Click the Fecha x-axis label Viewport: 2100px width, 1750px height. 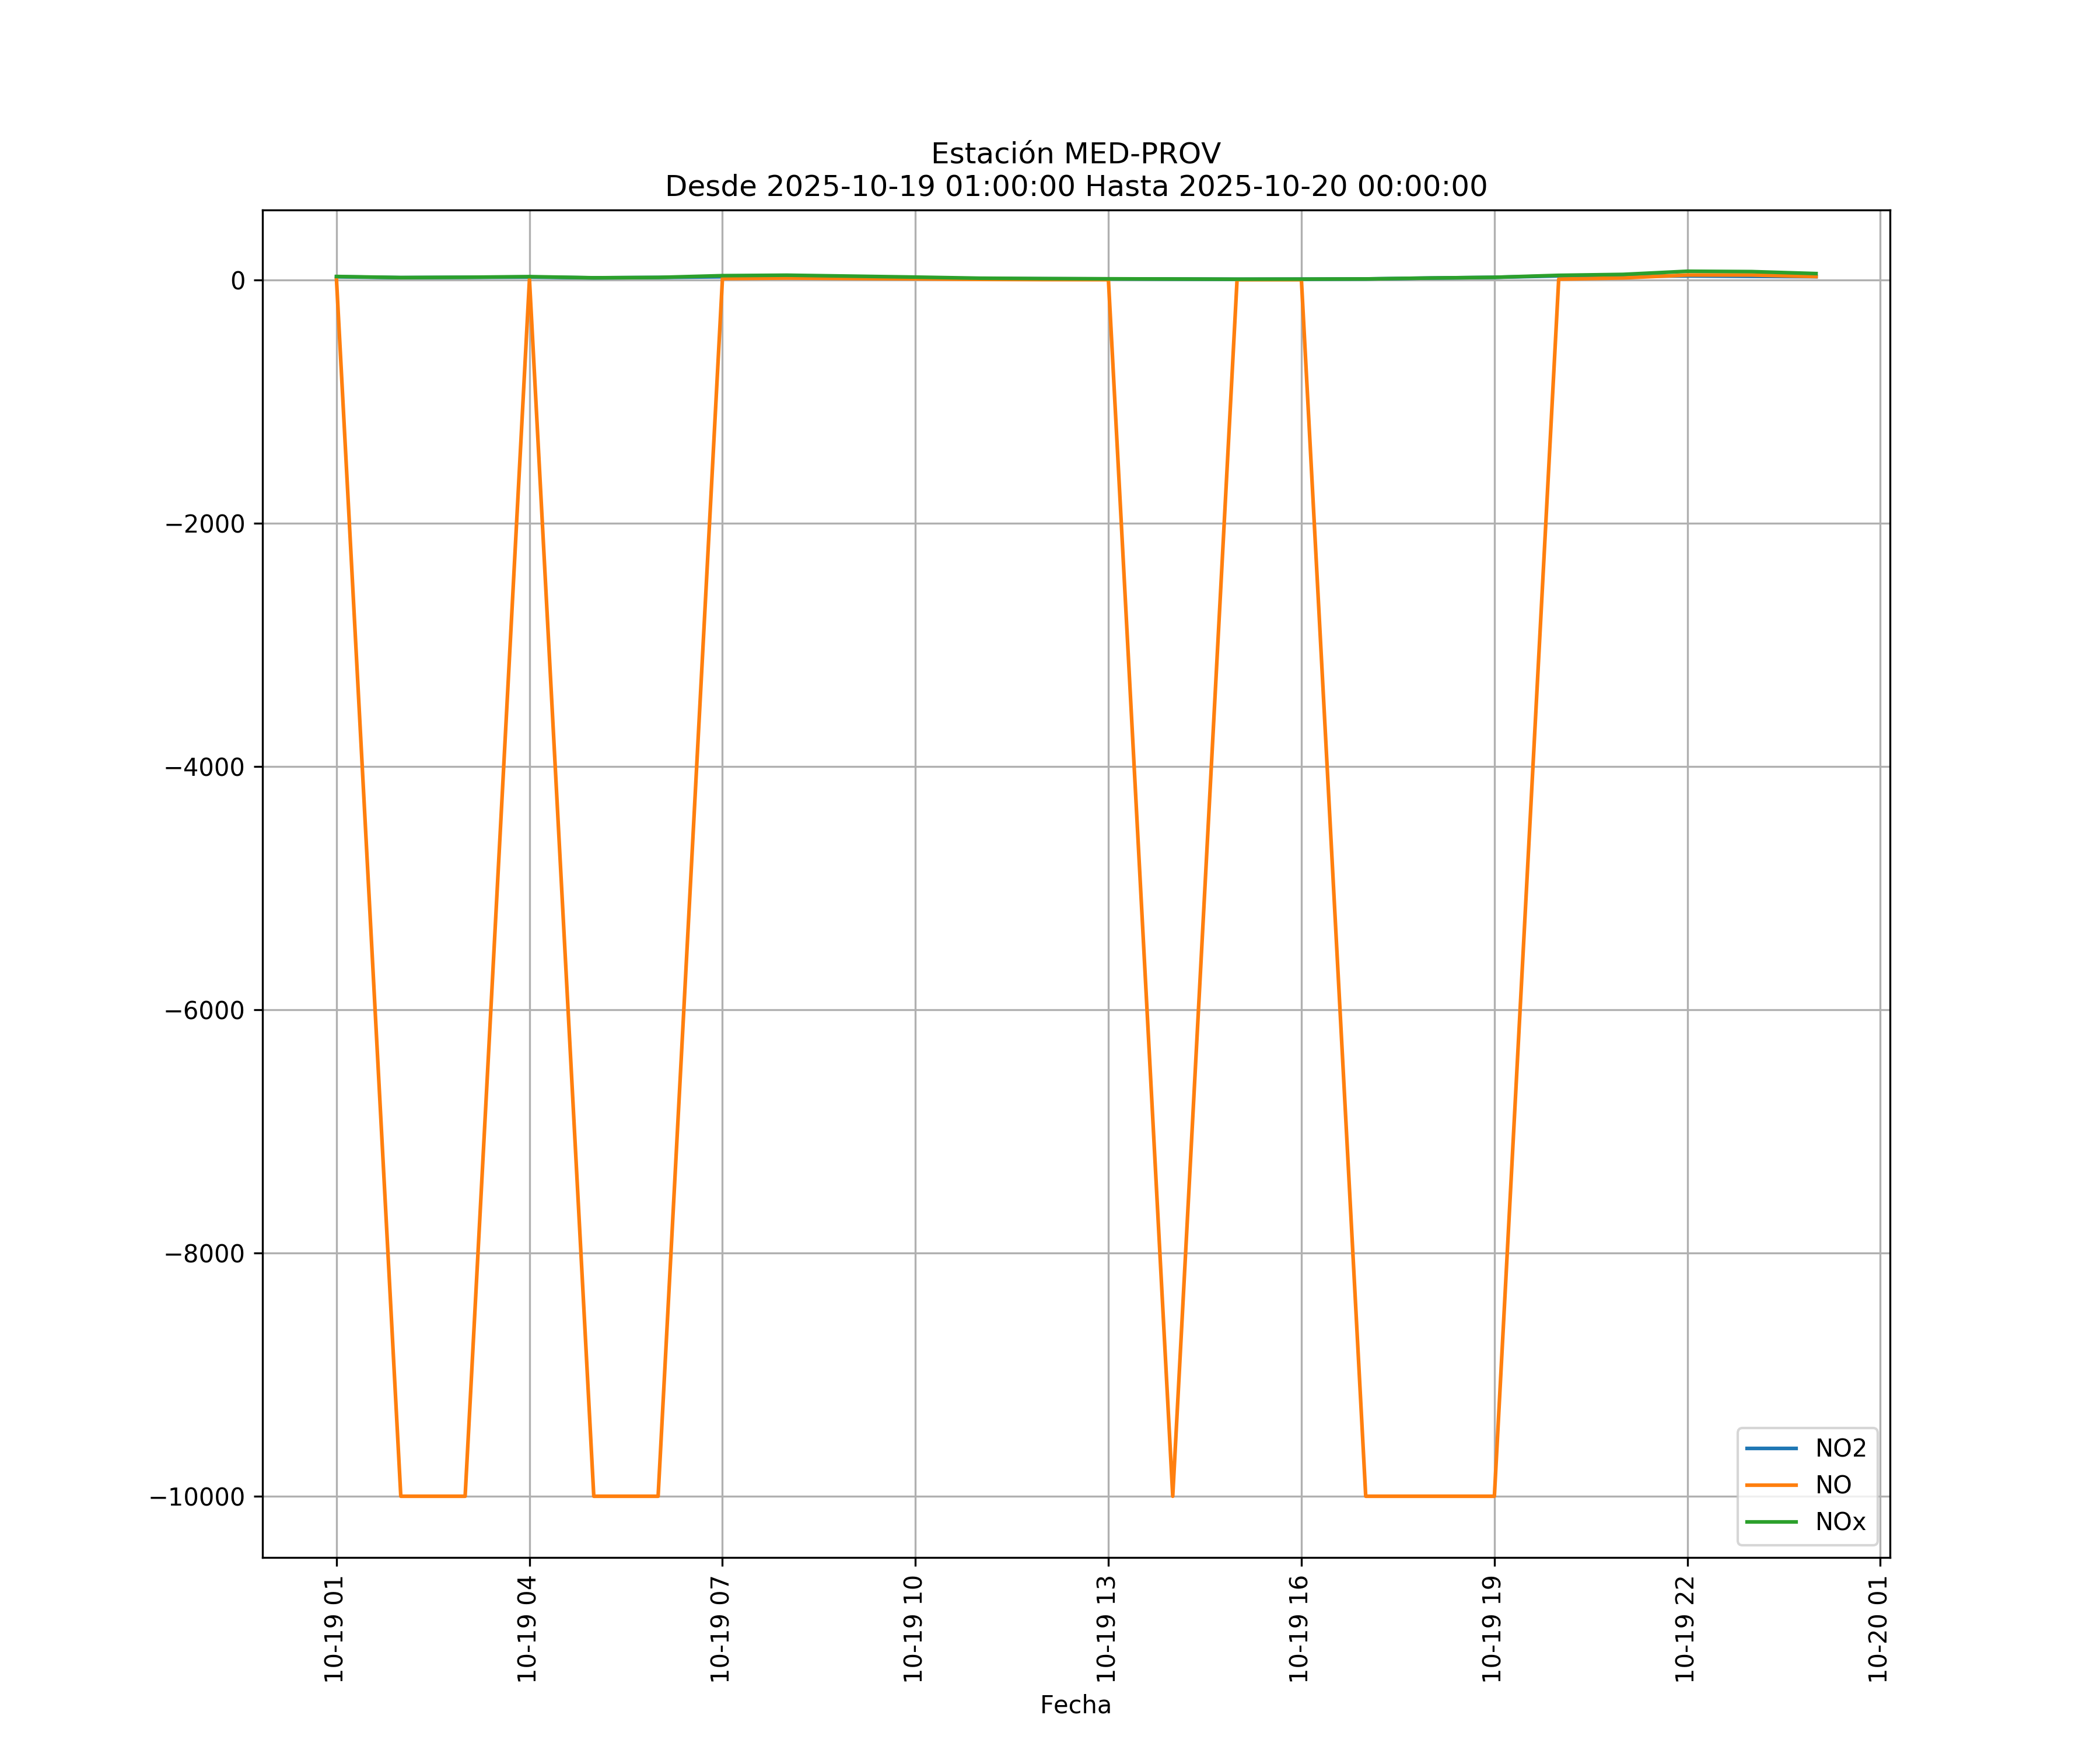pos(1075,1705)
